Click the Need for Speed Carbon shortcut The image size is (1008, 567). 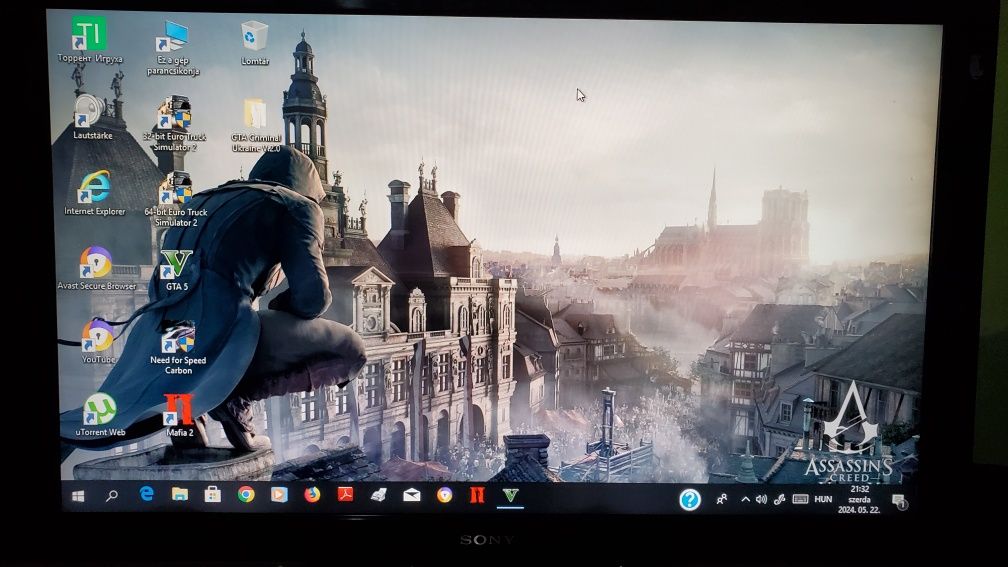[x=178, y=348]
